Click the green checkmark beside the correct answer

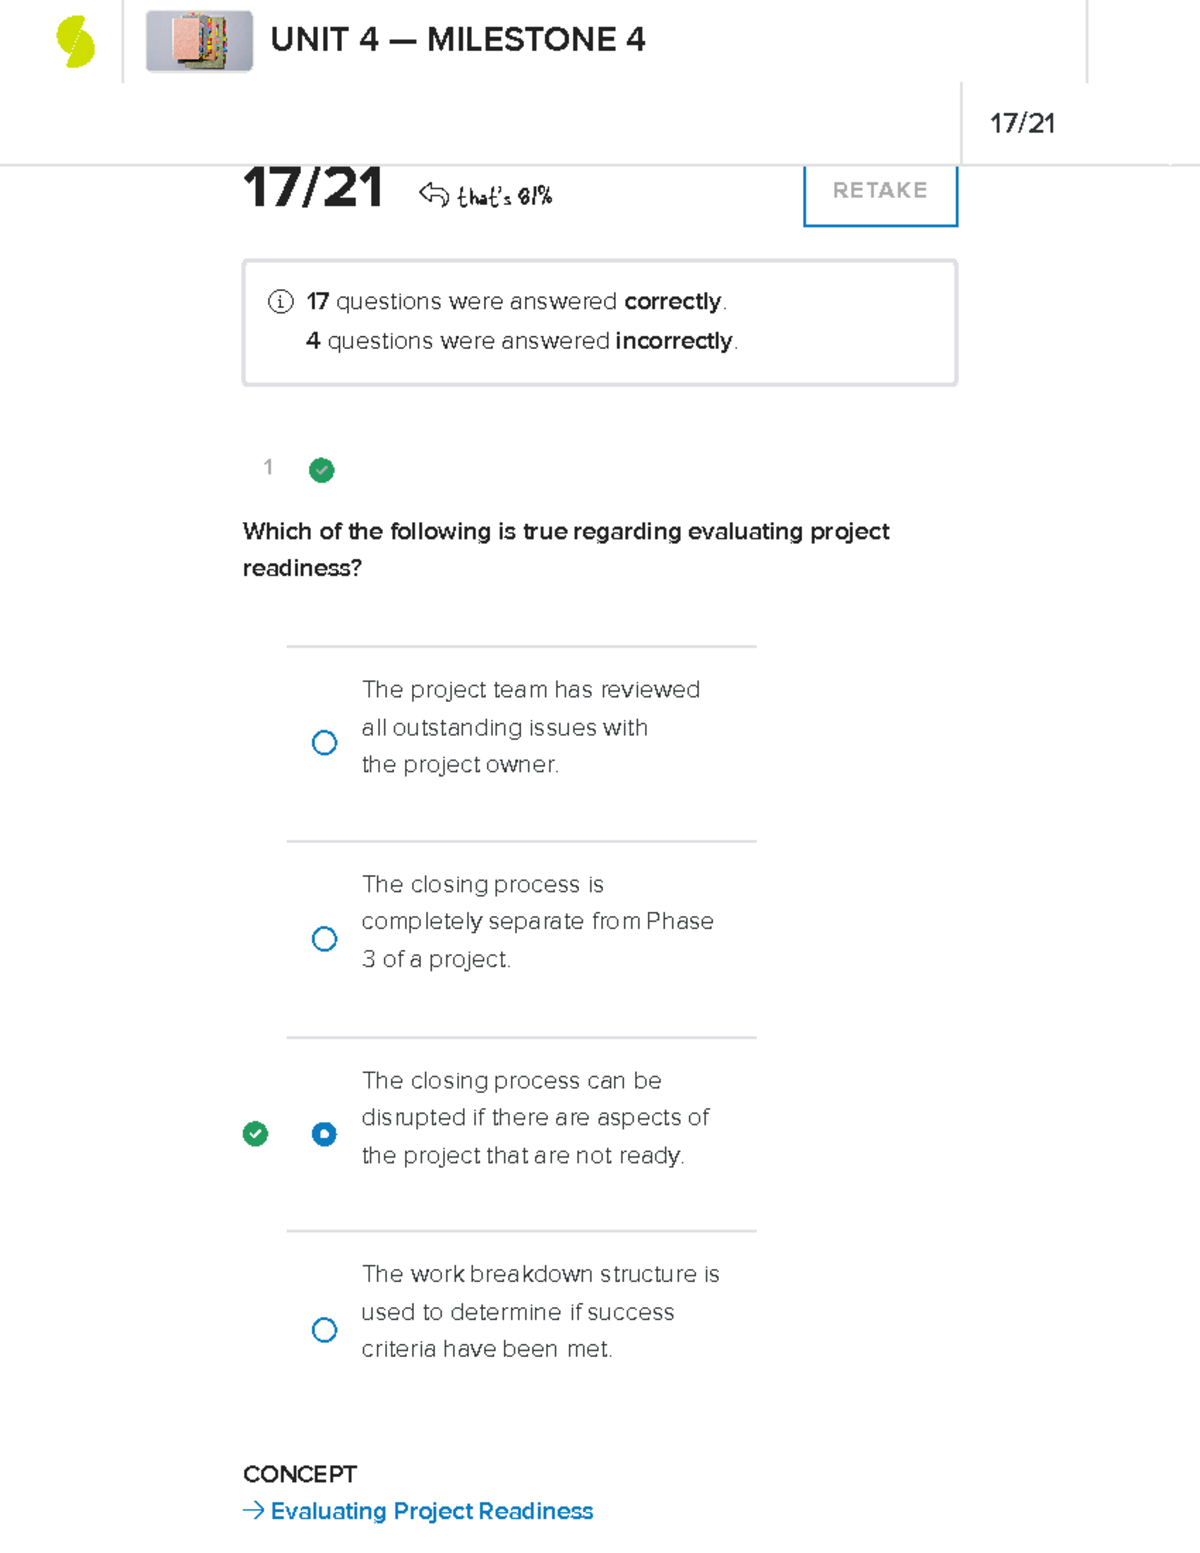[x=255, y=1134]
